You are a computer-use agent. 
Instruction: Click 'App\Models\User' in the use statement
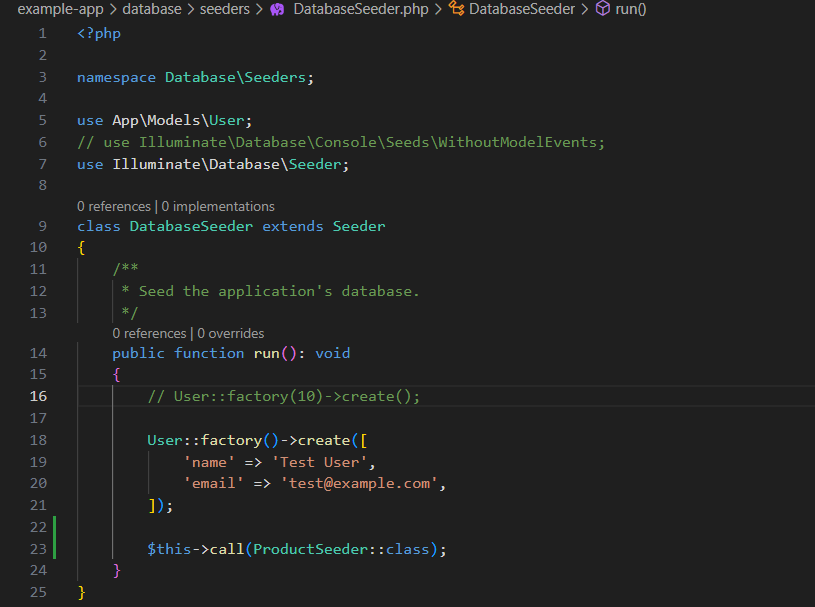pyautogui.click(x=178, y=121)
